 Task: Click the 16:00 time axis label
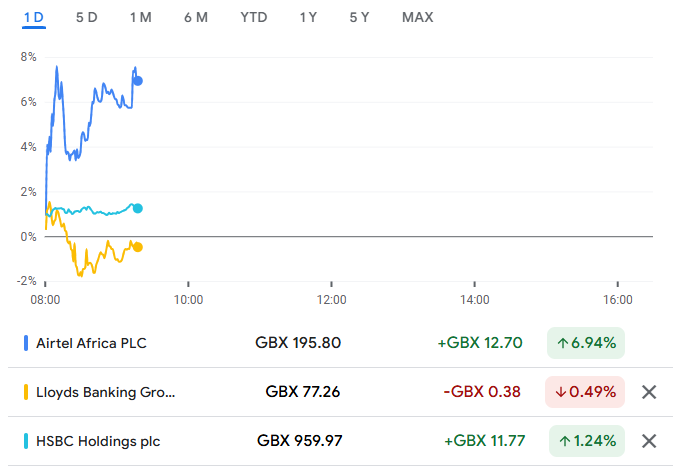pos(618,300)
